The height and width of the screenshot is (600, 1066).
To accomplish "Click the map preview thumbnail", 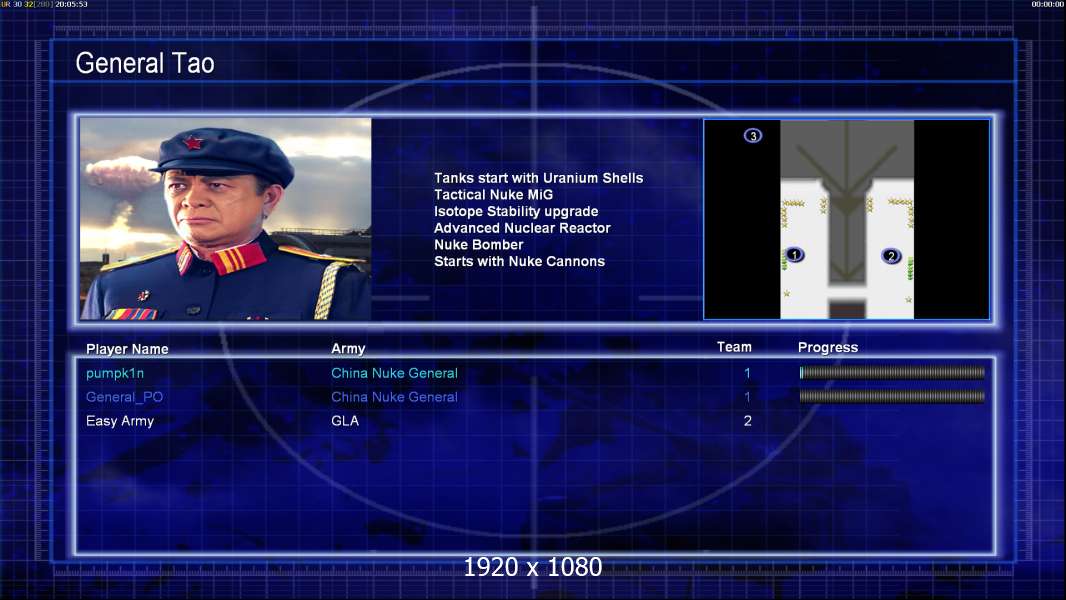I will point(846,219).
